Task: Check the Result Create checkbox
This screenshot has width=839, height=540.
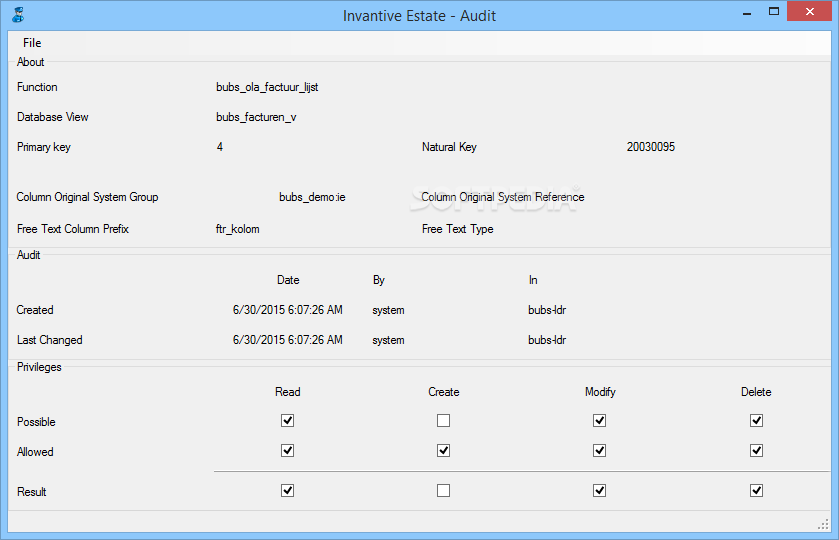Action: (443, 491)
